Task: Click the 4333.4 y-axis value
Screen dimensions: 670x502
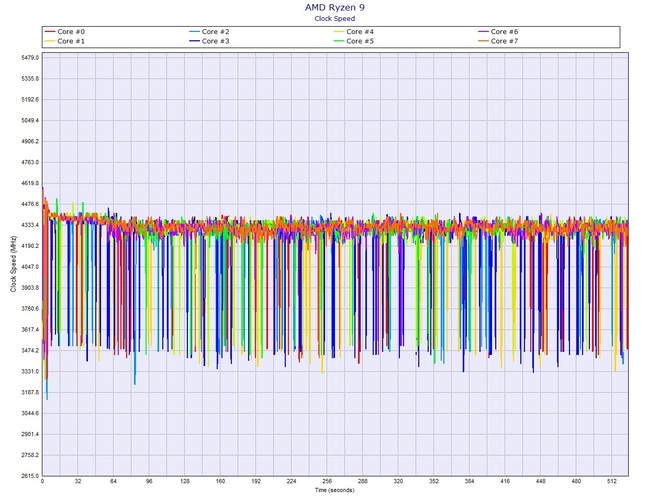Action: click(30, 225)
